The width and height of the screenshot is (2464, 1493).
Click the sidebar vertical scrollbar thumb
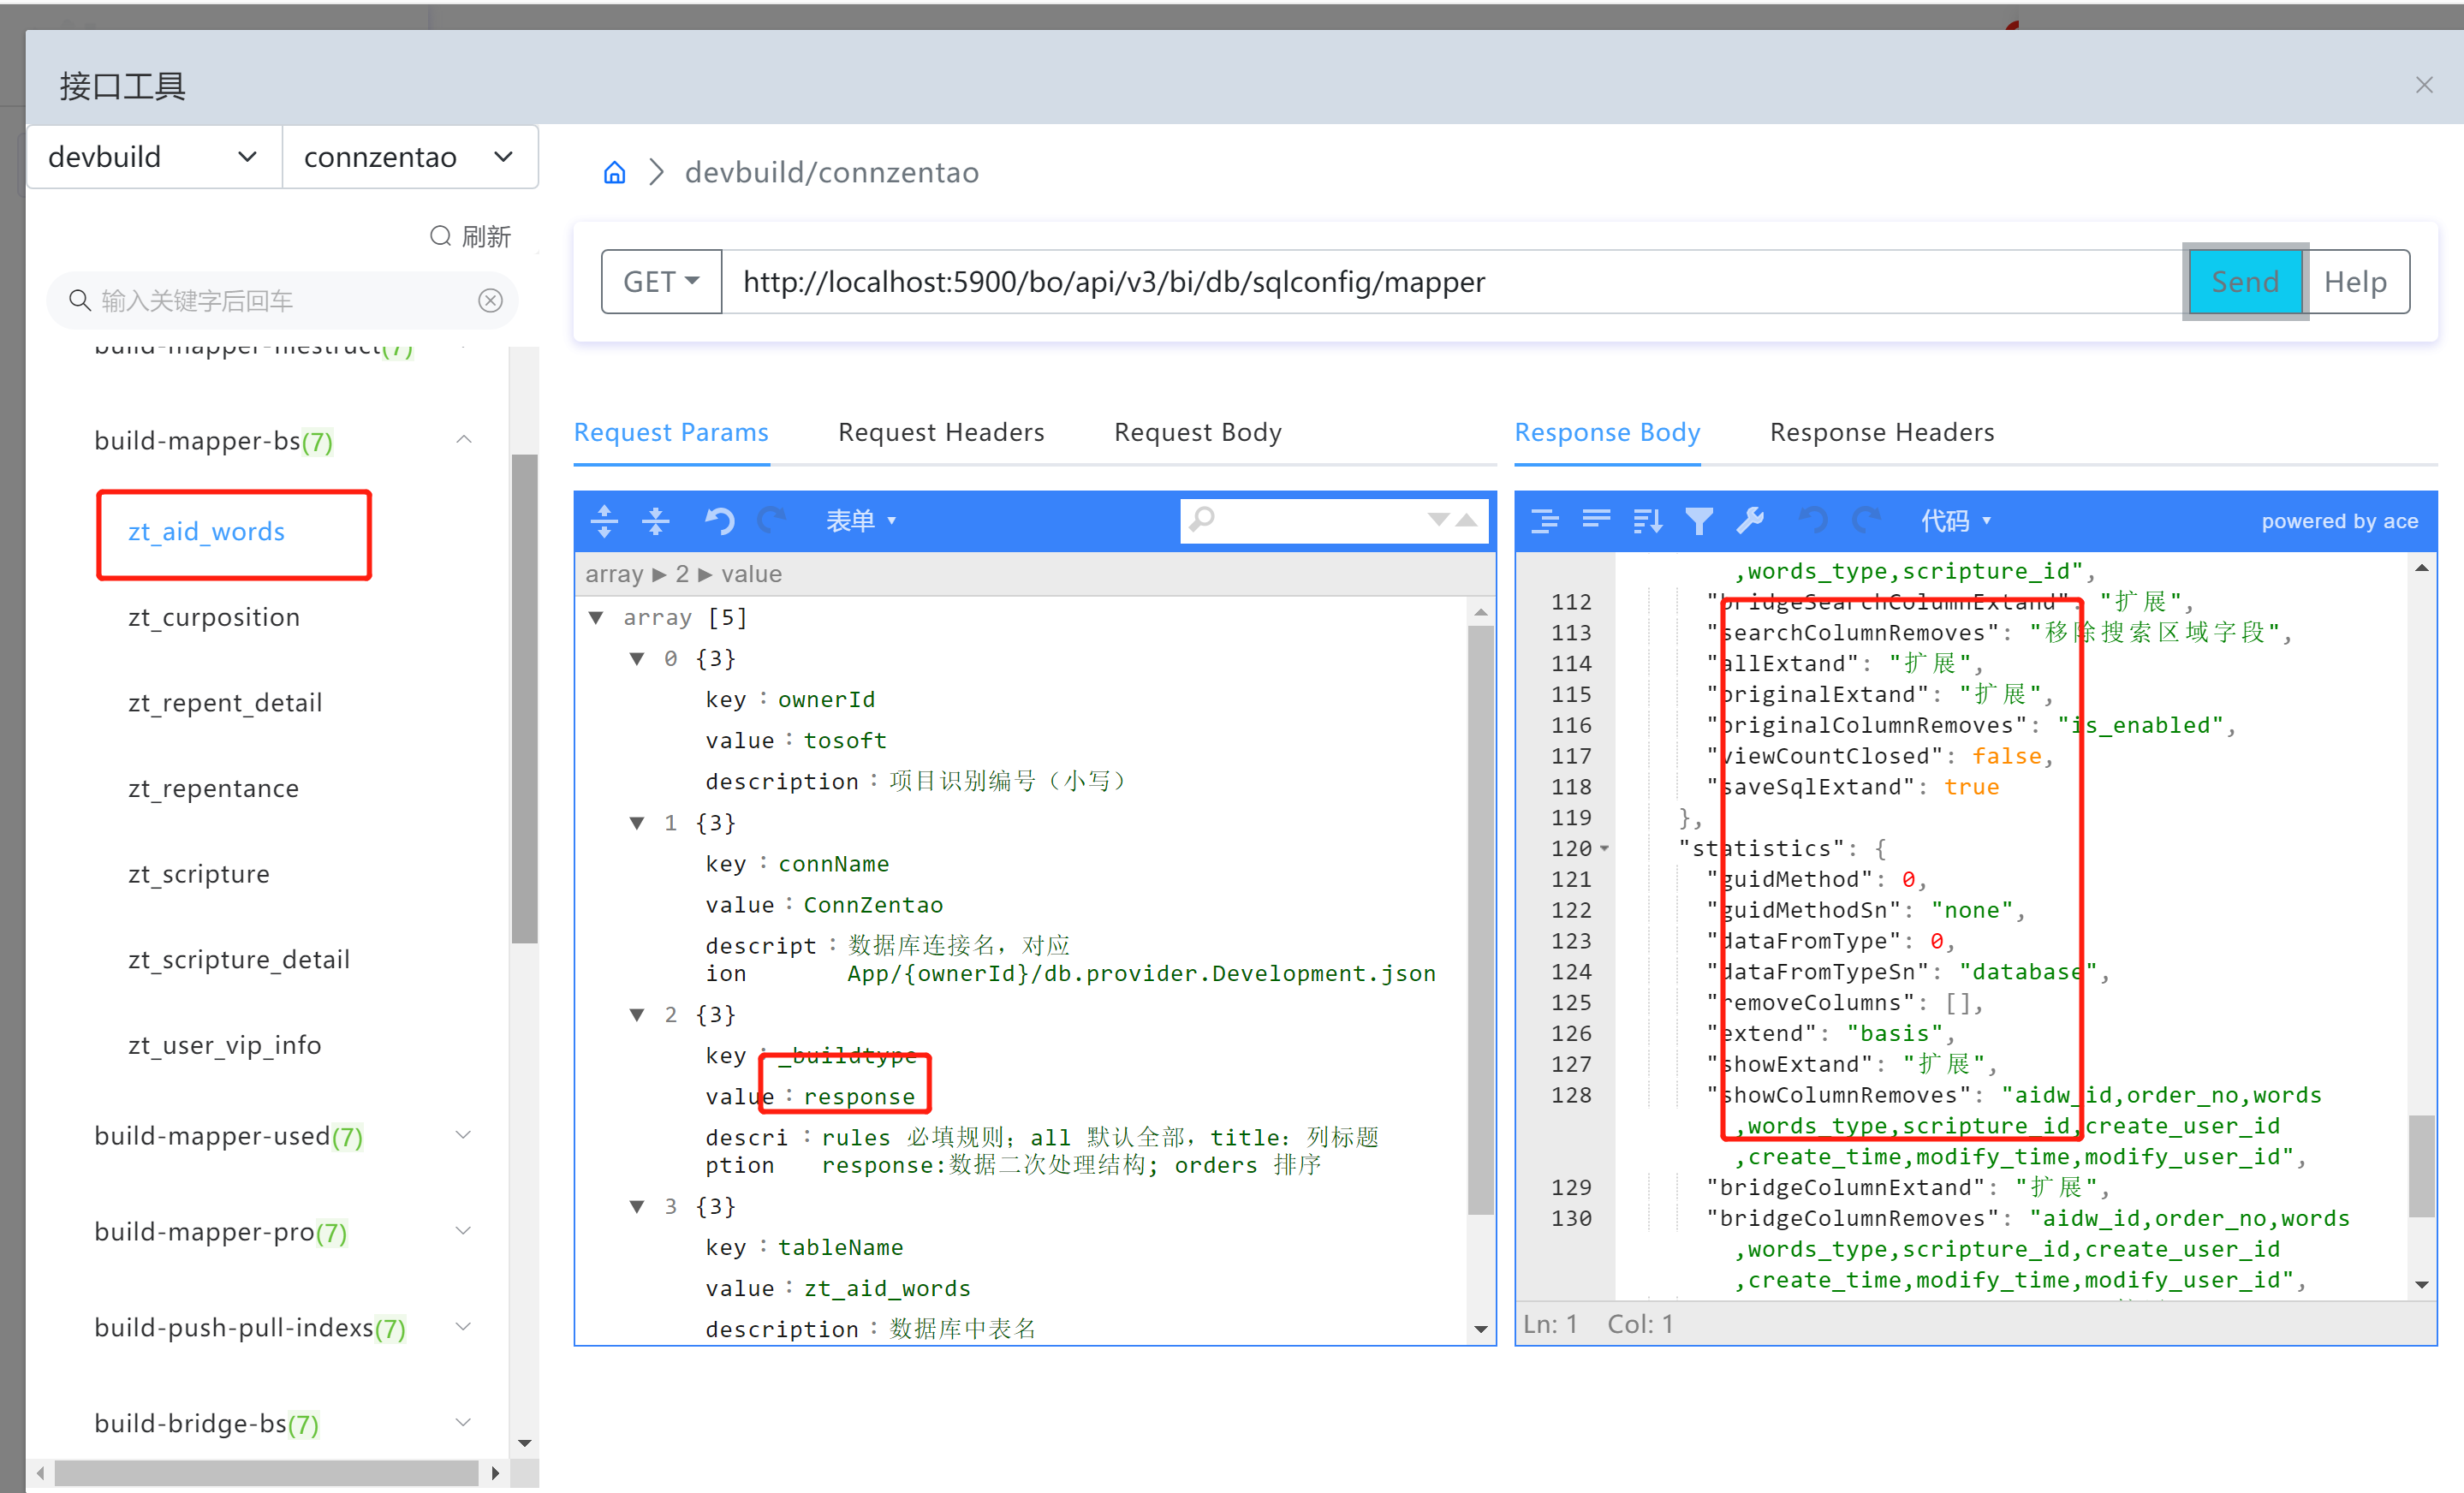coord(524,699)
